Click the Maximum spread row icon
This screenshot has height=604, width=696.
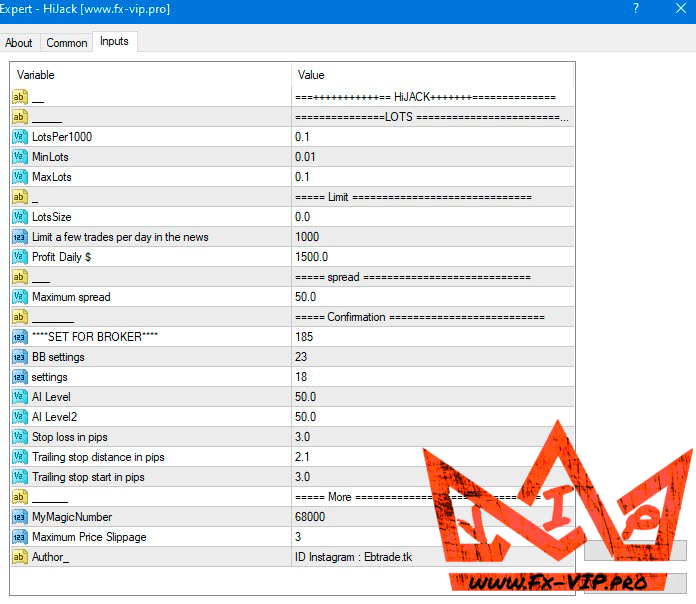pos(20,297)
